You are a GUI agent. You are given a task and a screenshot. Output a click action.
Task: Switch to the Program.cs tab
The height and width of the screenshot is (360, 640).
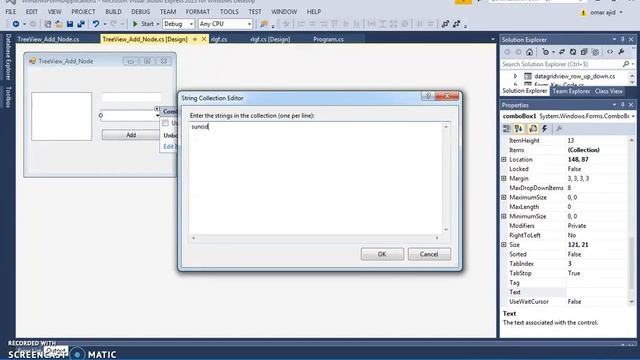pyautogui.click(x=328, y=39)
